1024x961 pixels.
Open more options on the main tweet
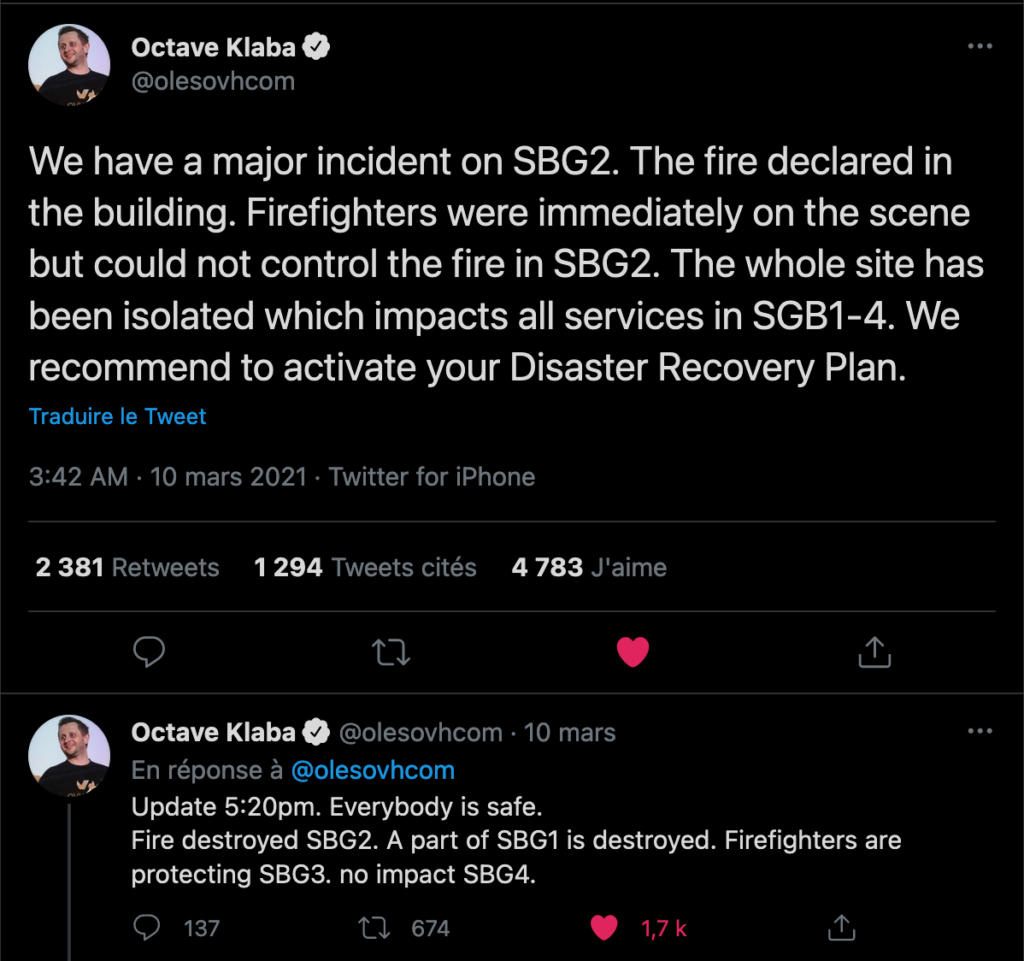[980, 47]
